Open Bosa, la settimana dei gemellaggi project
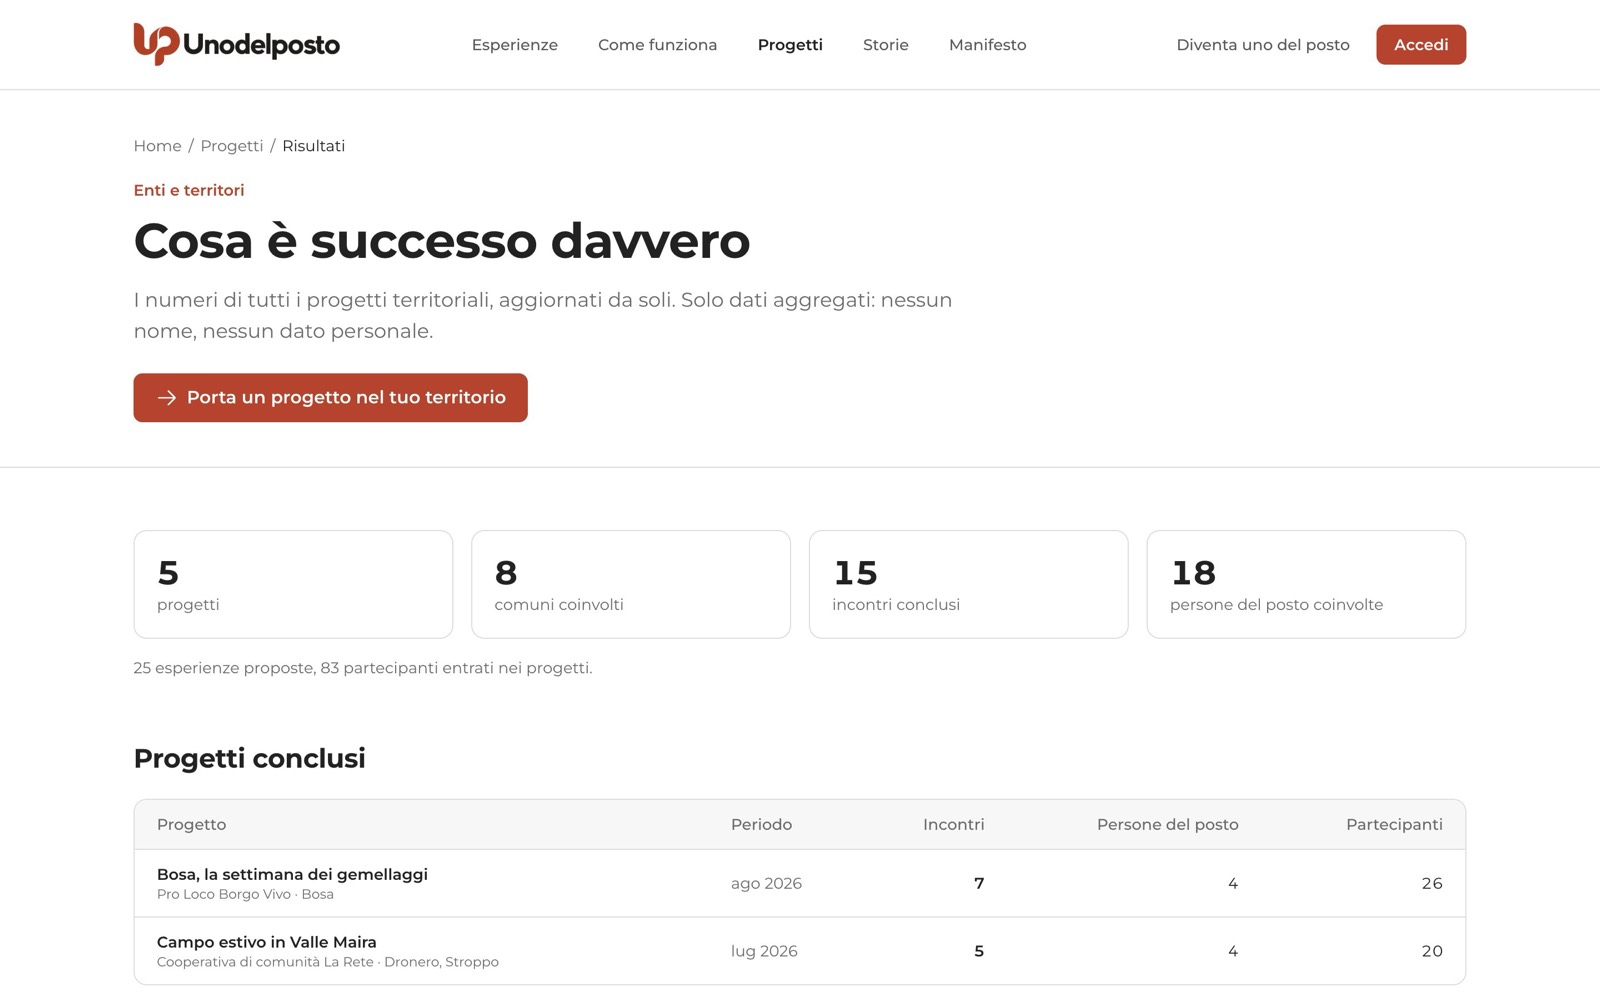This screenshot has width=1600, height=1000. [292, 874]
